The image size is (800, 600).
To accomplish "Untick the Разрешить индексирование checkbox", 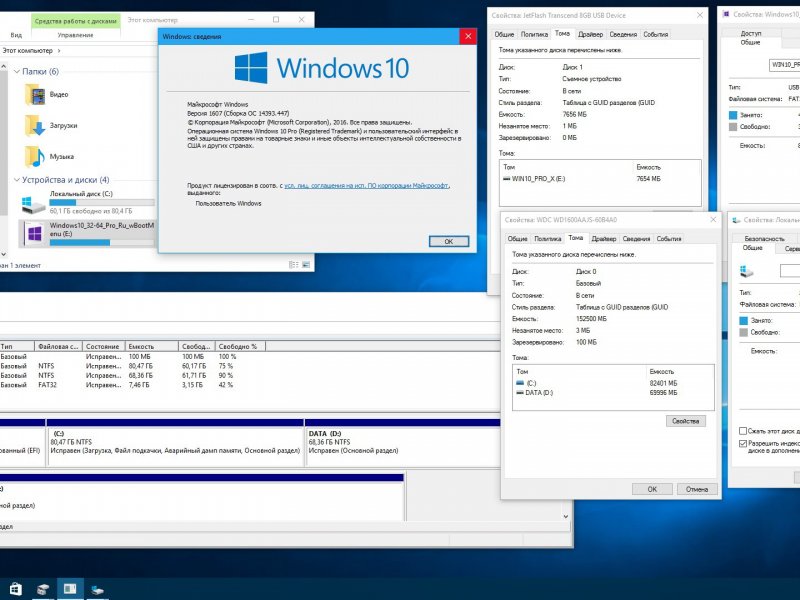I will click(x=743, y=444).
